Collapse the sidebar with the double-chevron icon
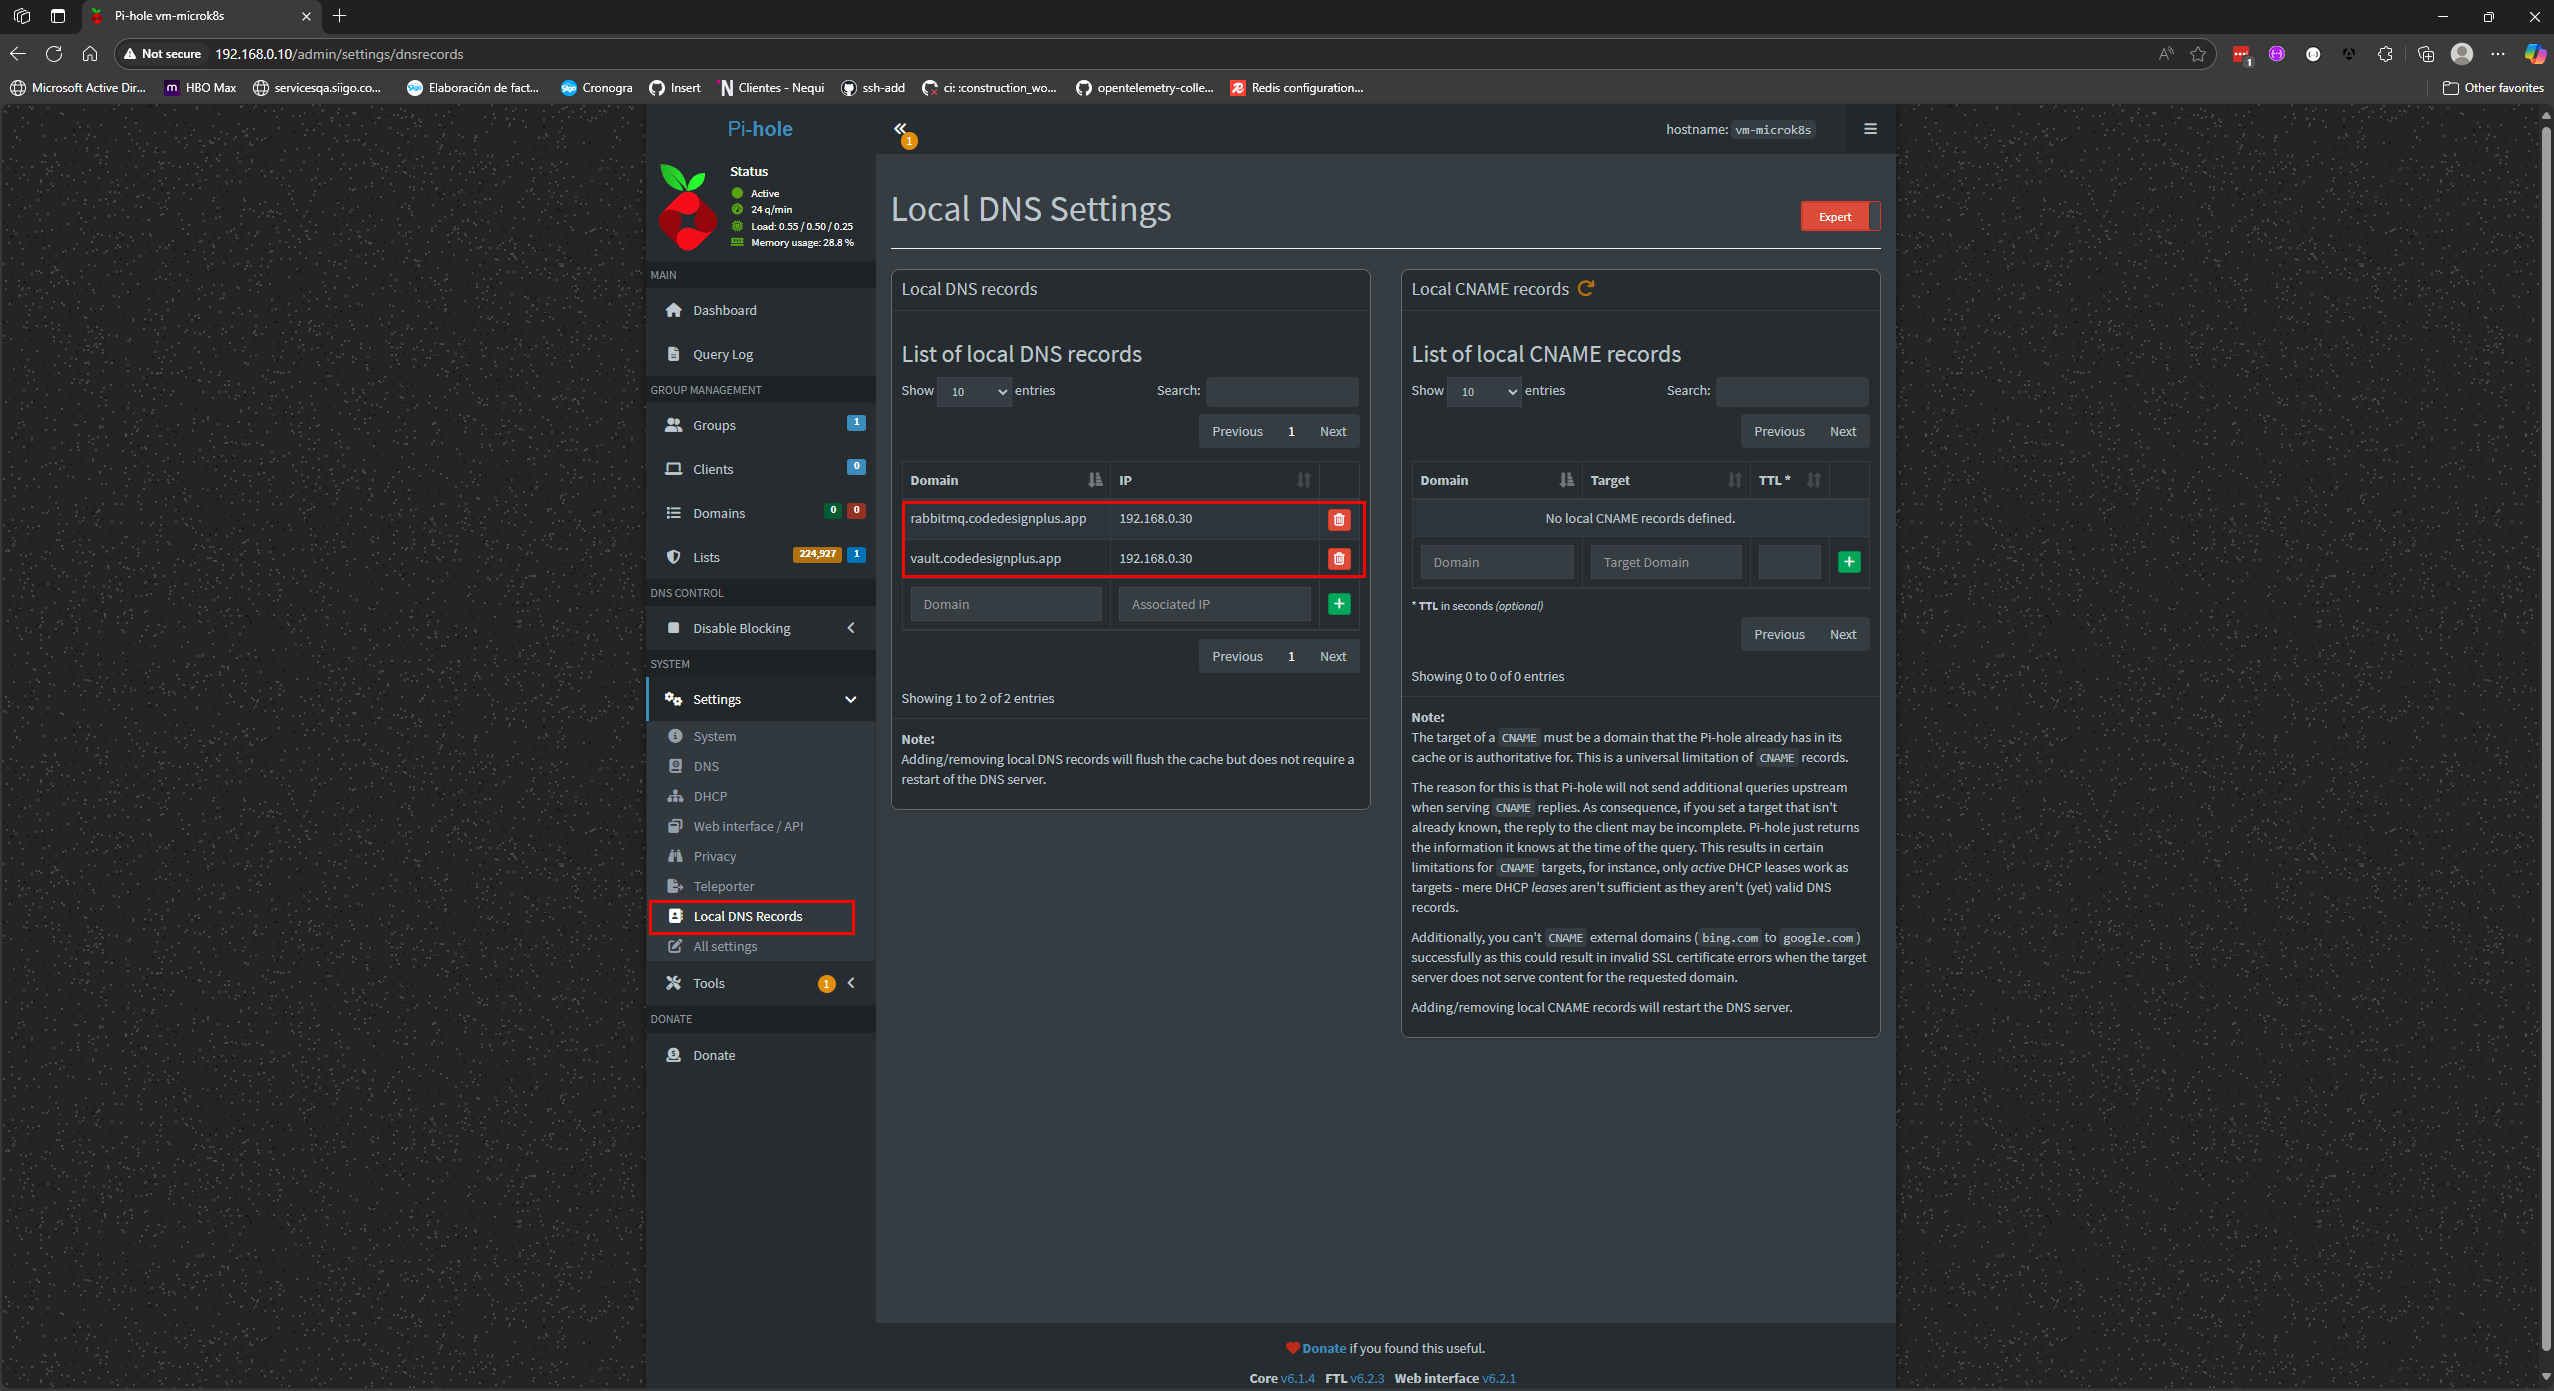This screenshot has height=1391, width=2554. (899, 128)
